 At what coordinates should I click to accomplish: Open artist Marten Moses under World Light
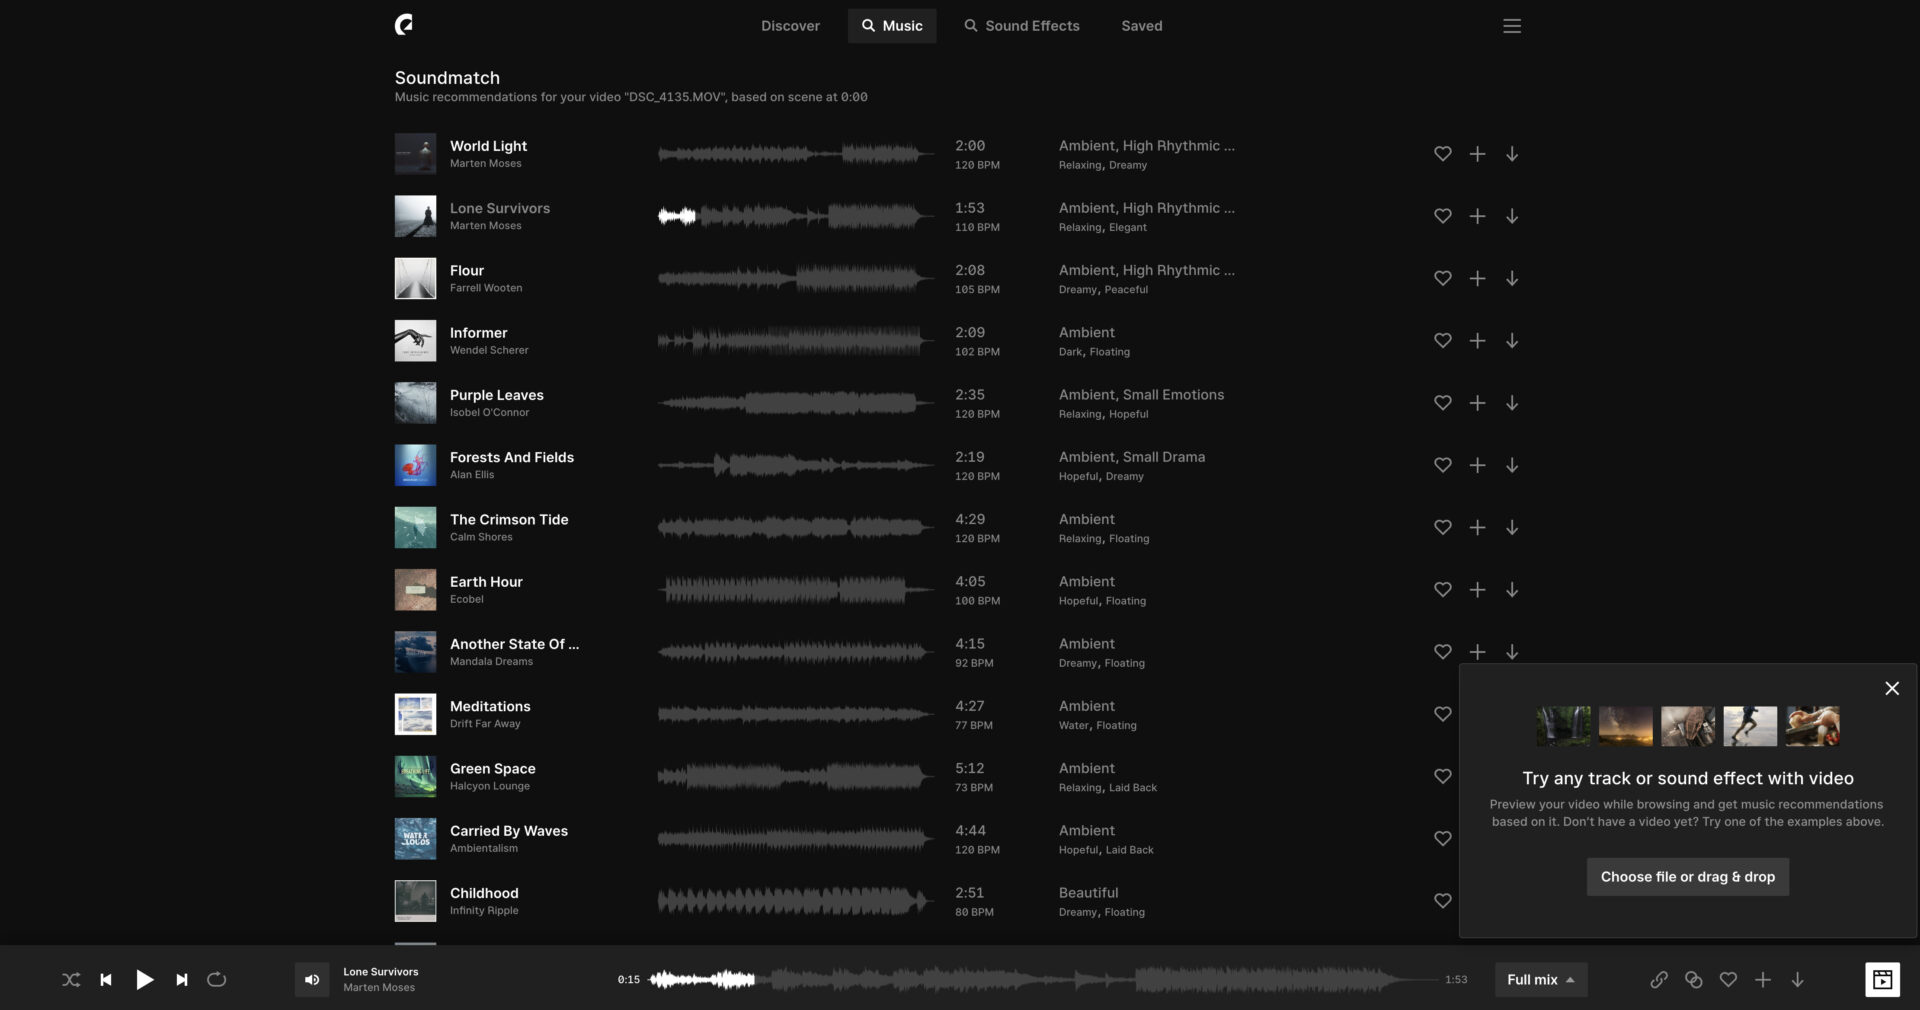coord(486,164)
